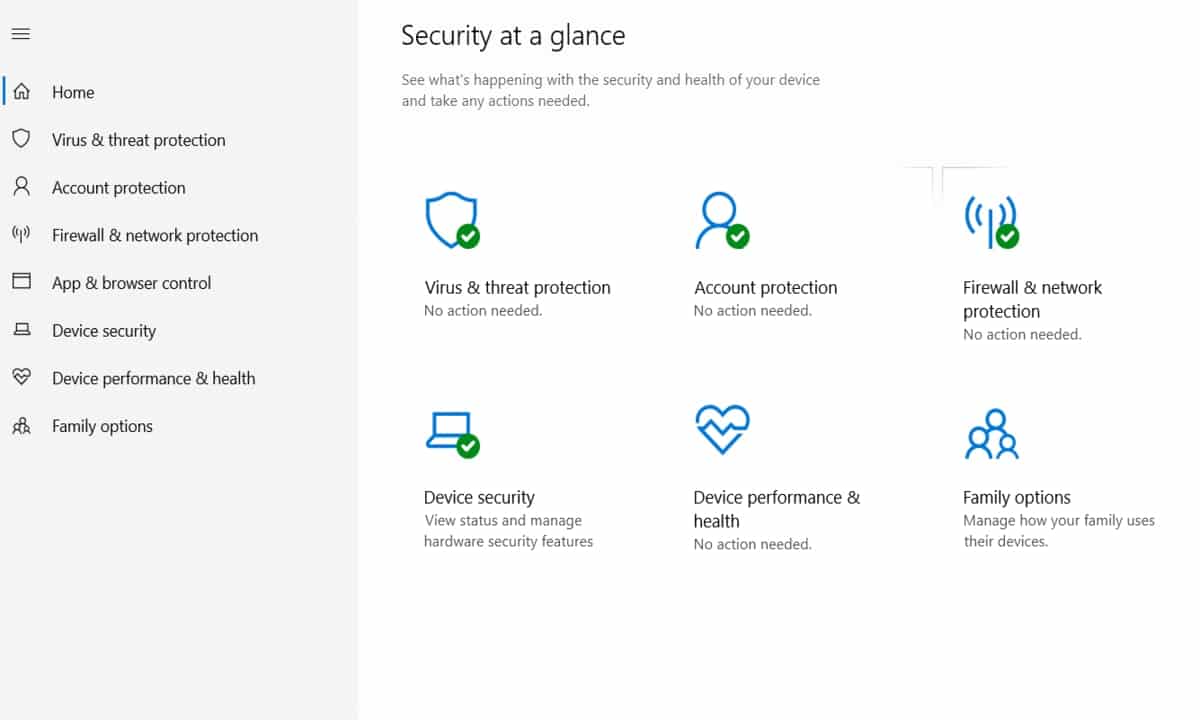This screenshot has width=1200, height=720.
Task: Open the large Account protection person icon
Action: tap(720, 221)
